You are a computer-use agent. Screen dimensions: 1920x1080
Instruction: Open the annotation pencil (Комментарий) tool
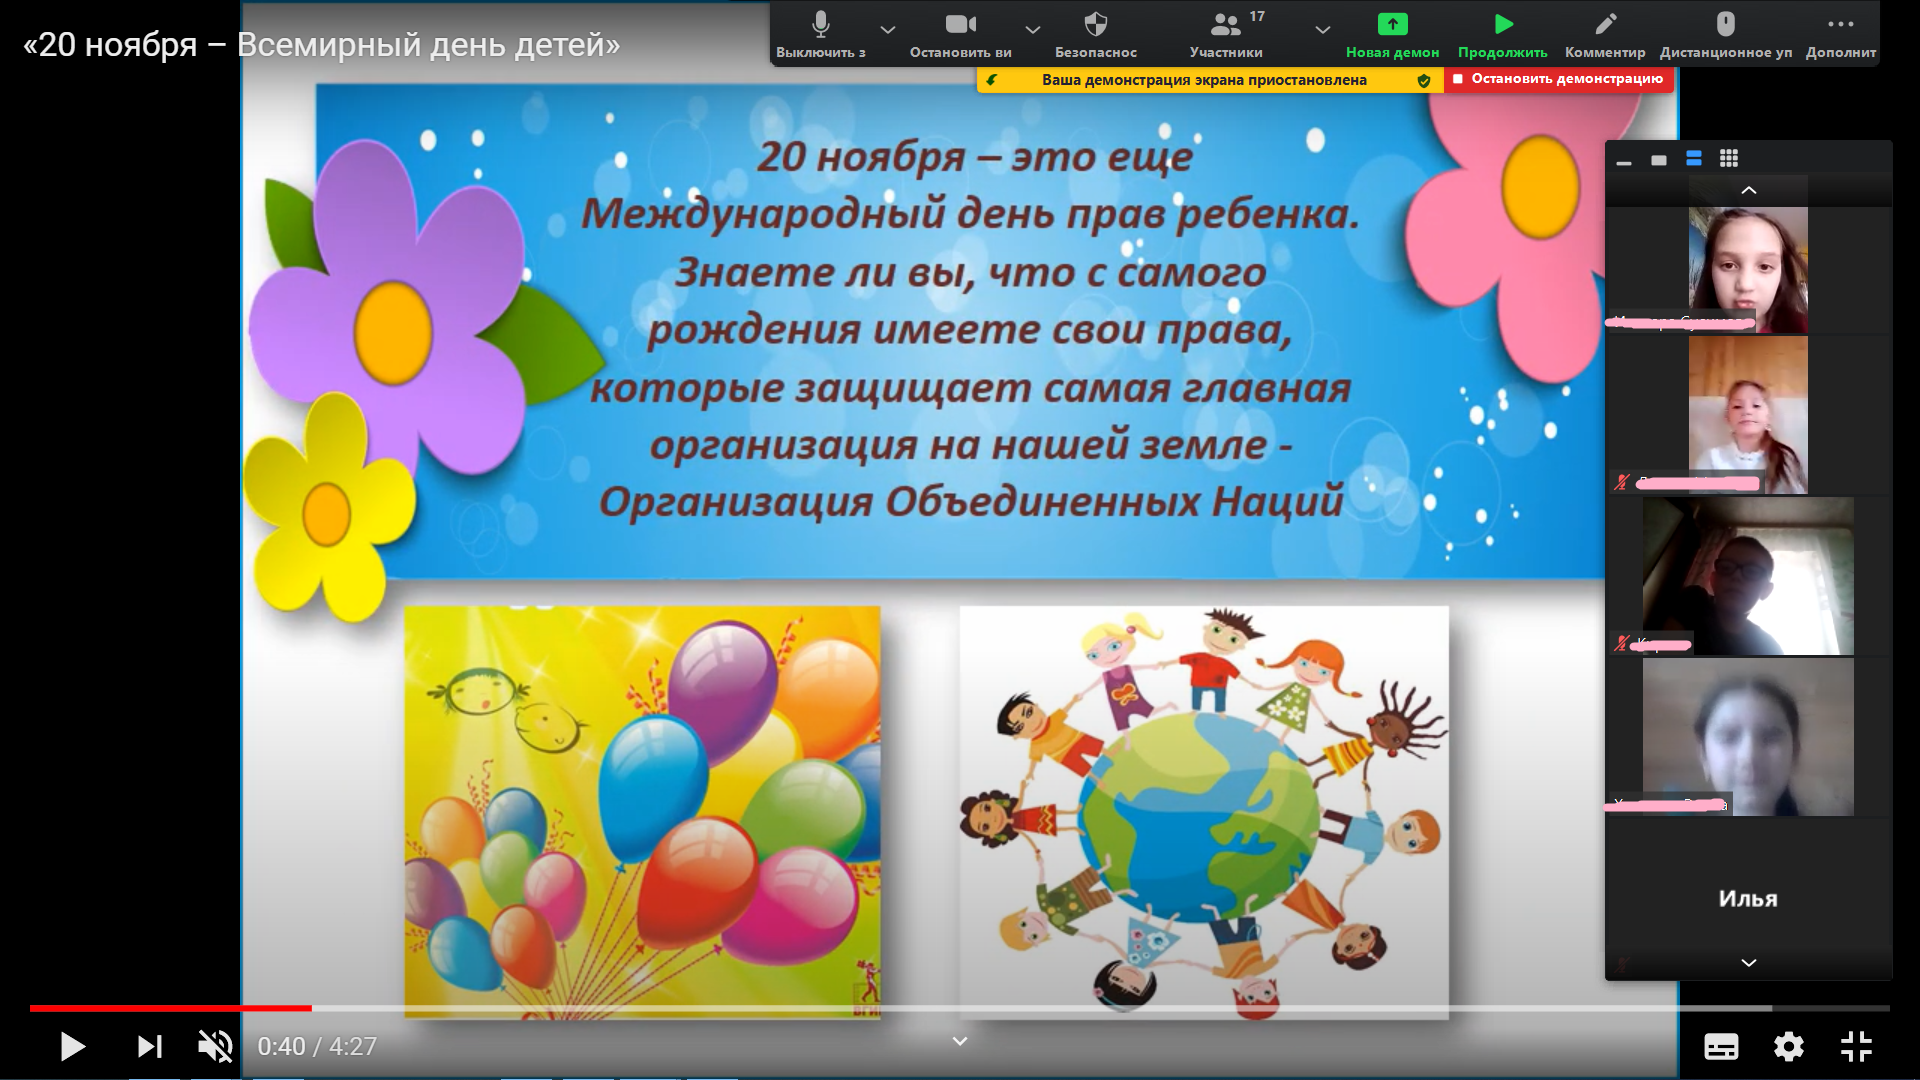tap(1605, 24)
